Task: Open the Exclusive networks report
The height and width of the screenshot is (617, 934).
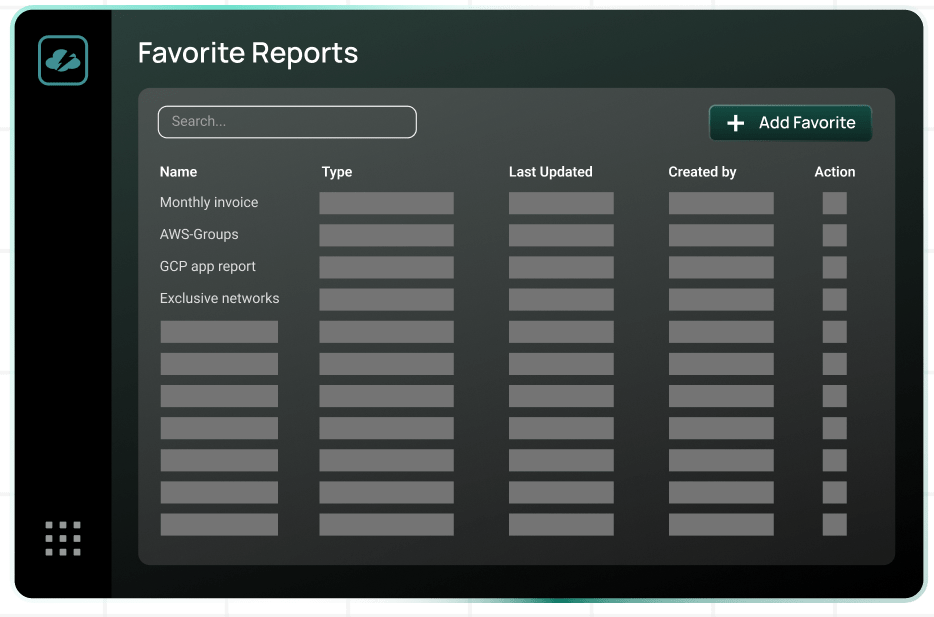Action: click(219, 298)
